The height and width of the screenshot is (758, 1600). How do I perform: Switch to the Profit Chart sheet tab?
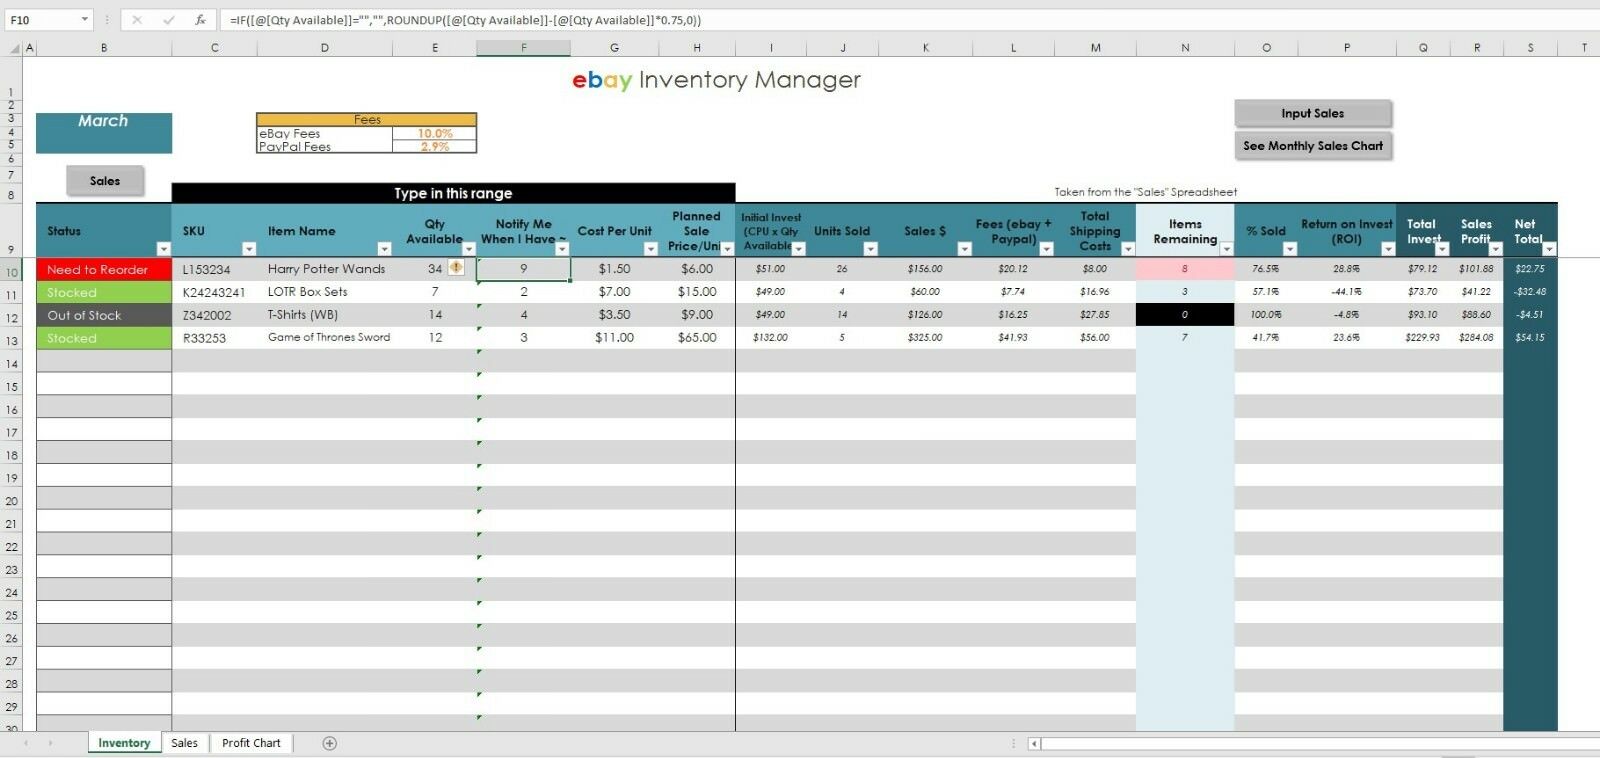(x=251, y=743)
